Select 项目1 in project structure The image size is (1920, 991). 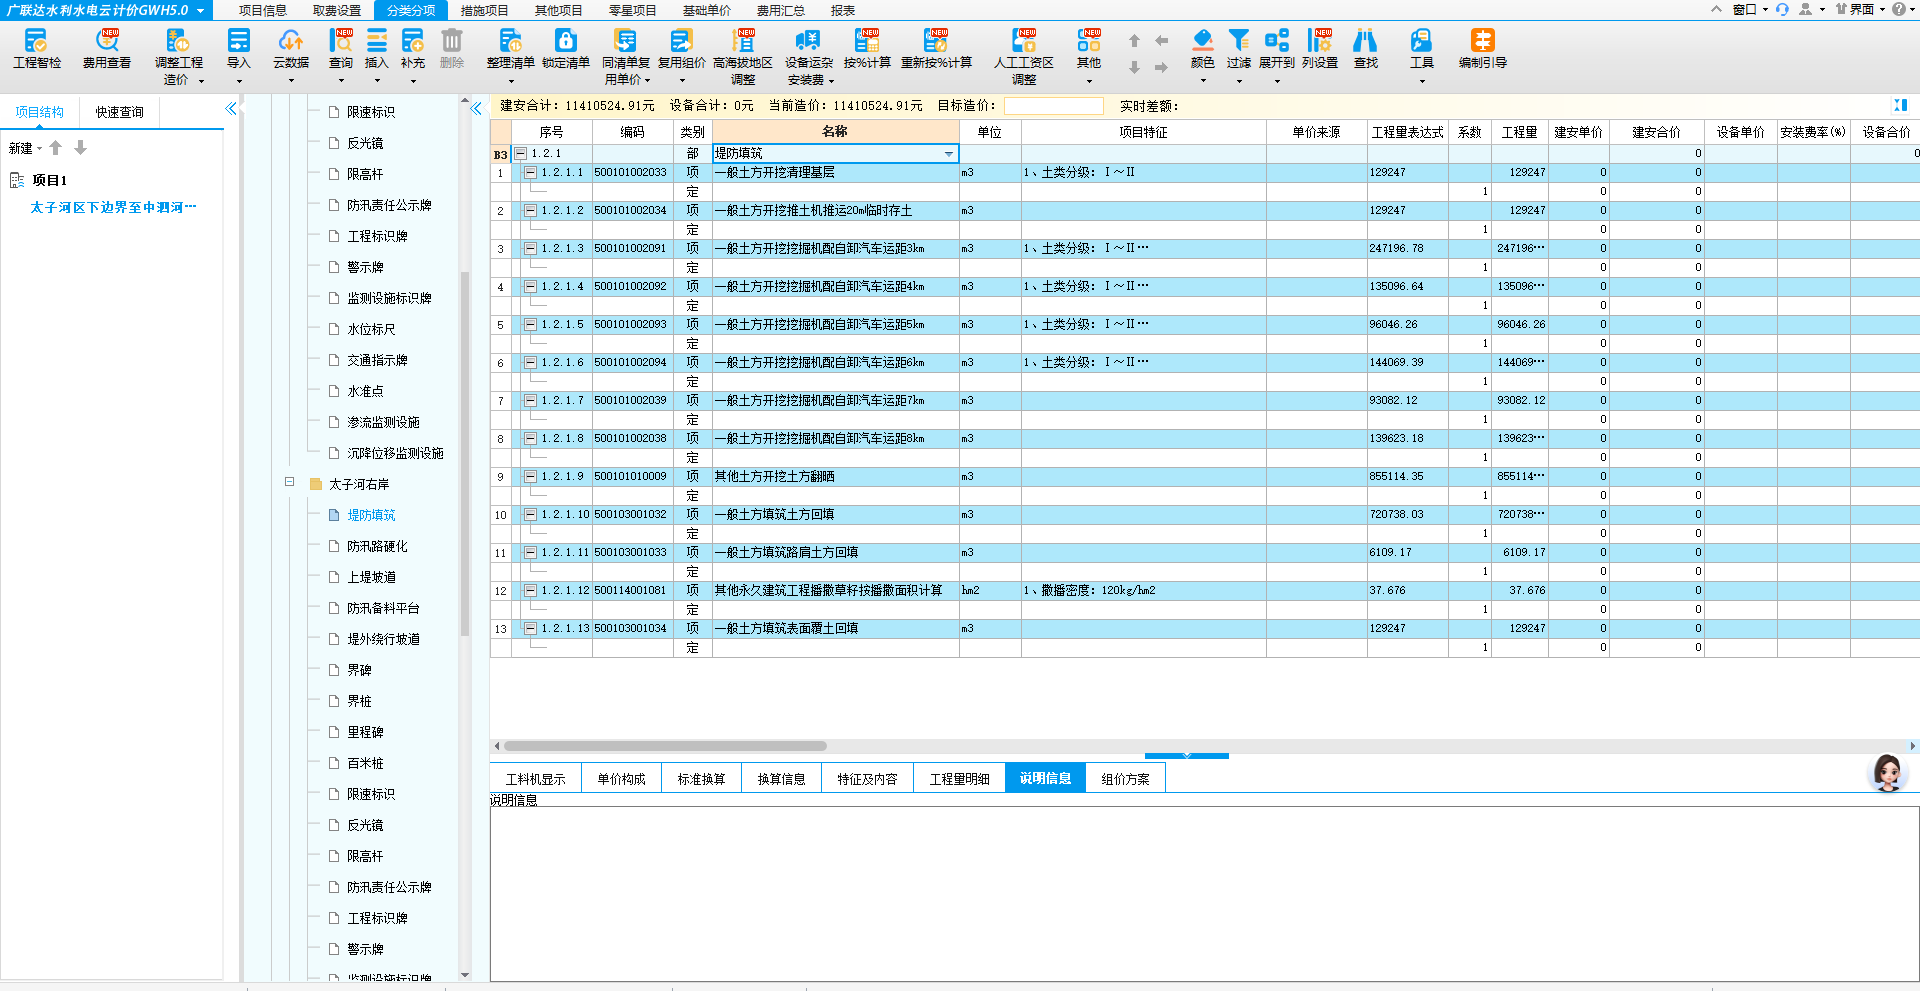coord(49,180)
